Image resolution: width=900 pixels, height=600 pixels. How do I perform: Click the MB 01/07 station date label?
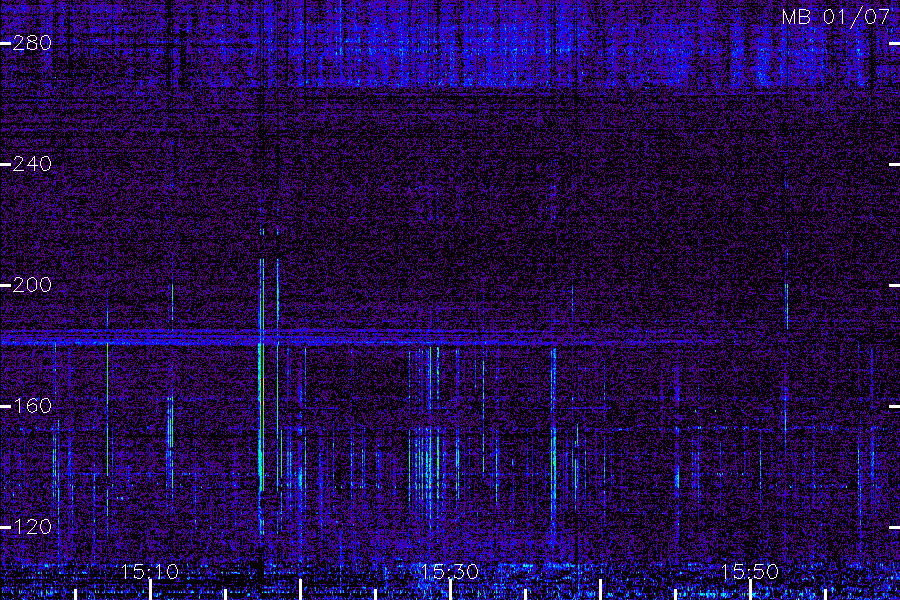[x=836, y=17]
